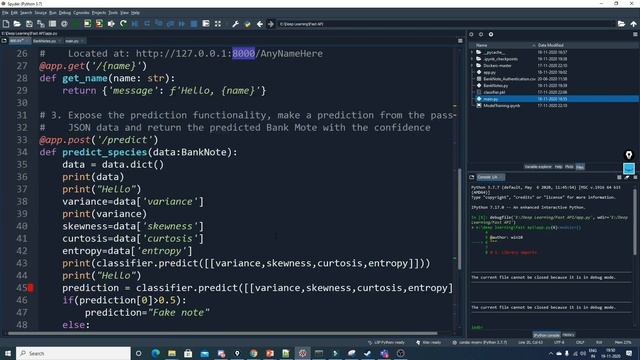Select BankNote_Authentication.csv in file explorer

(x=506, y=79)
